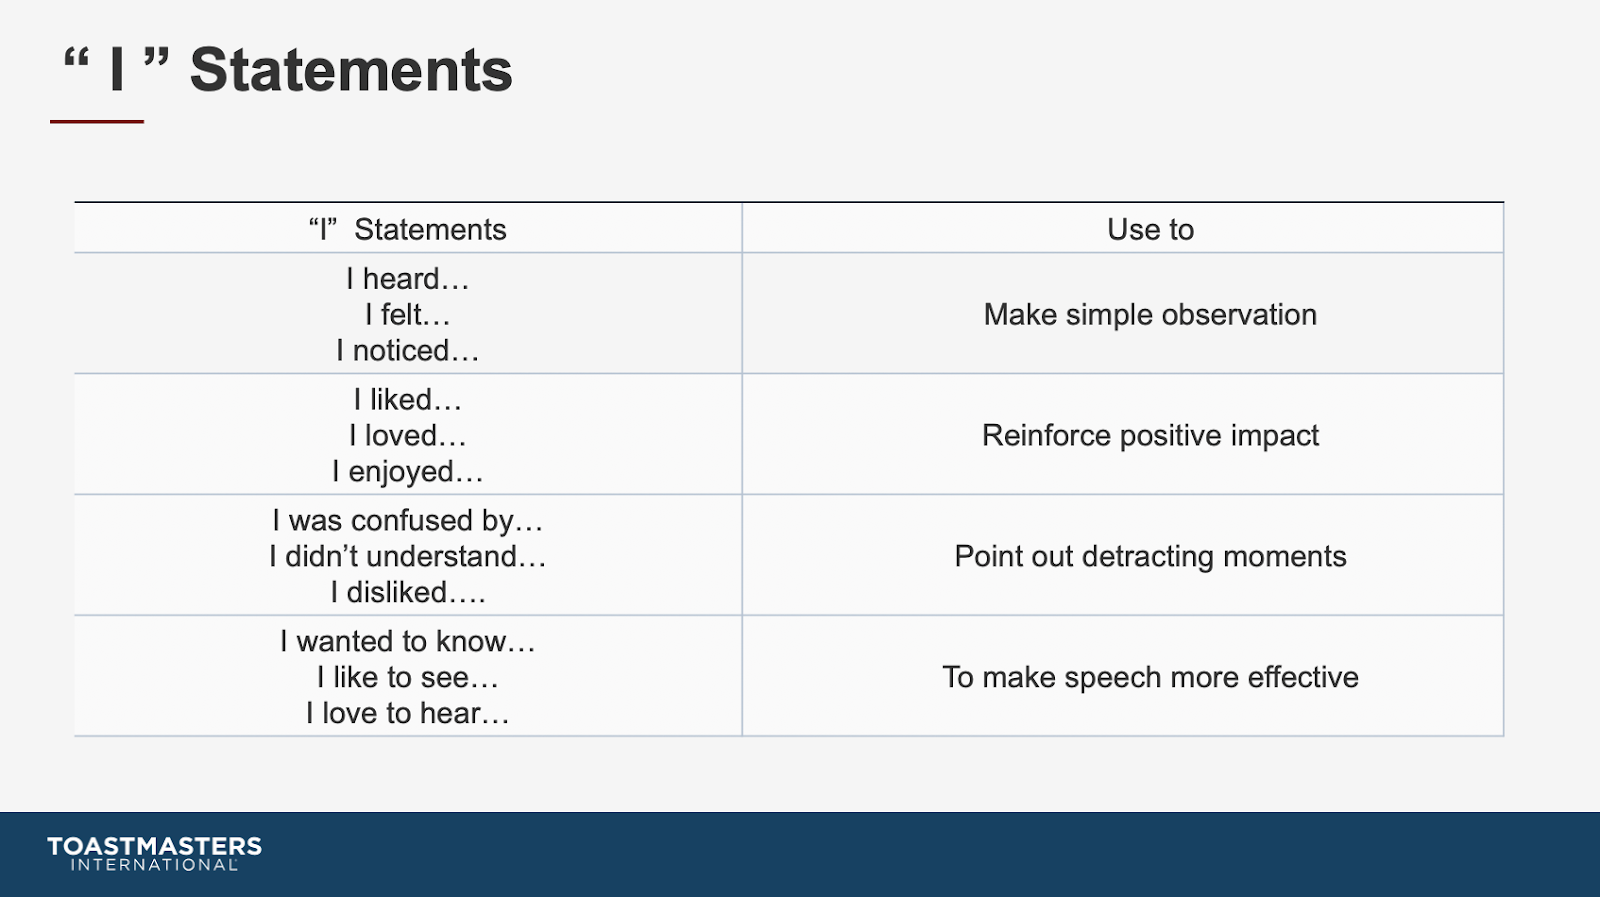
Task: Click "I didn't understand…" text
Action: (408, 557)
